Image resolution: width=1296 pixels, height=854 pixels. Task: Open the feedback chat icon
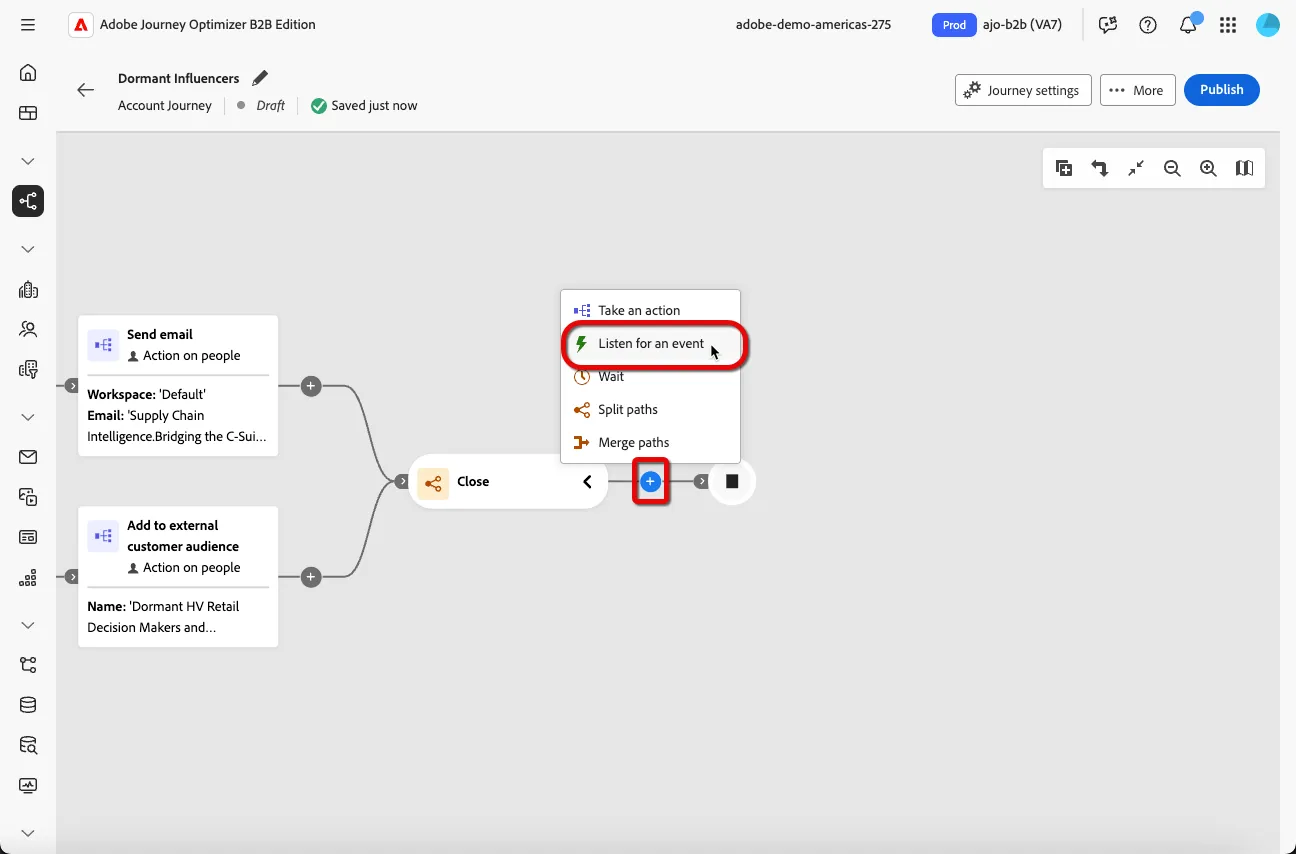1108,25
